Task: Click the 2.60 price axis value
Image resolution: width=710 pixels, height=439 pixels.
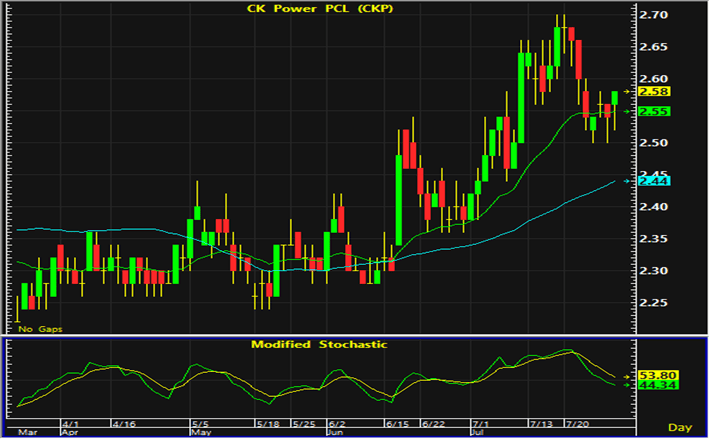Action: point(653,79)
